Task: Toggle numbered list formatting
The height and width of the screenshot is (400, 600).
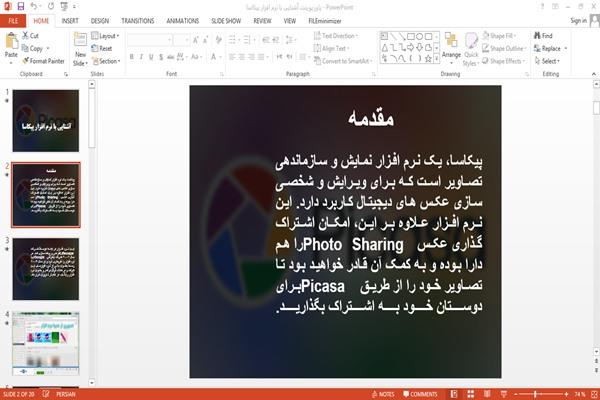Action: tap(248, 39)
